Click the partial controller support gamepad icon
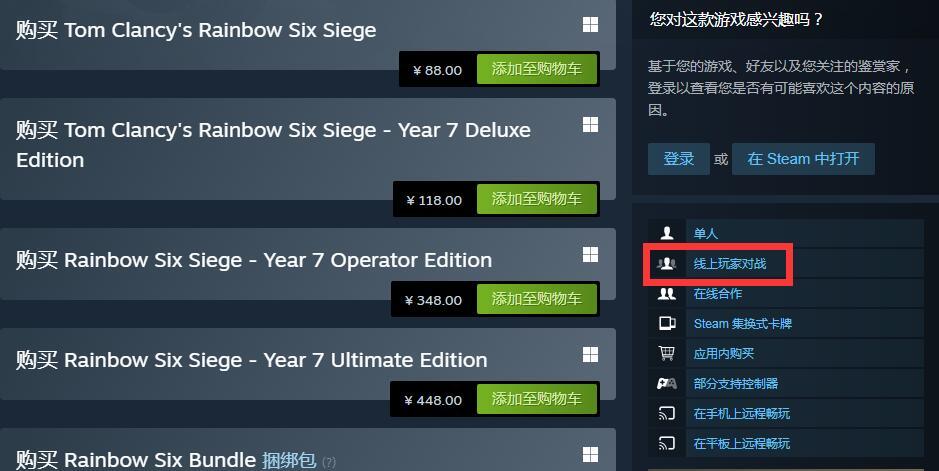Screen dimensions: 939x471 pyautogui.click(x=667, y=383)
